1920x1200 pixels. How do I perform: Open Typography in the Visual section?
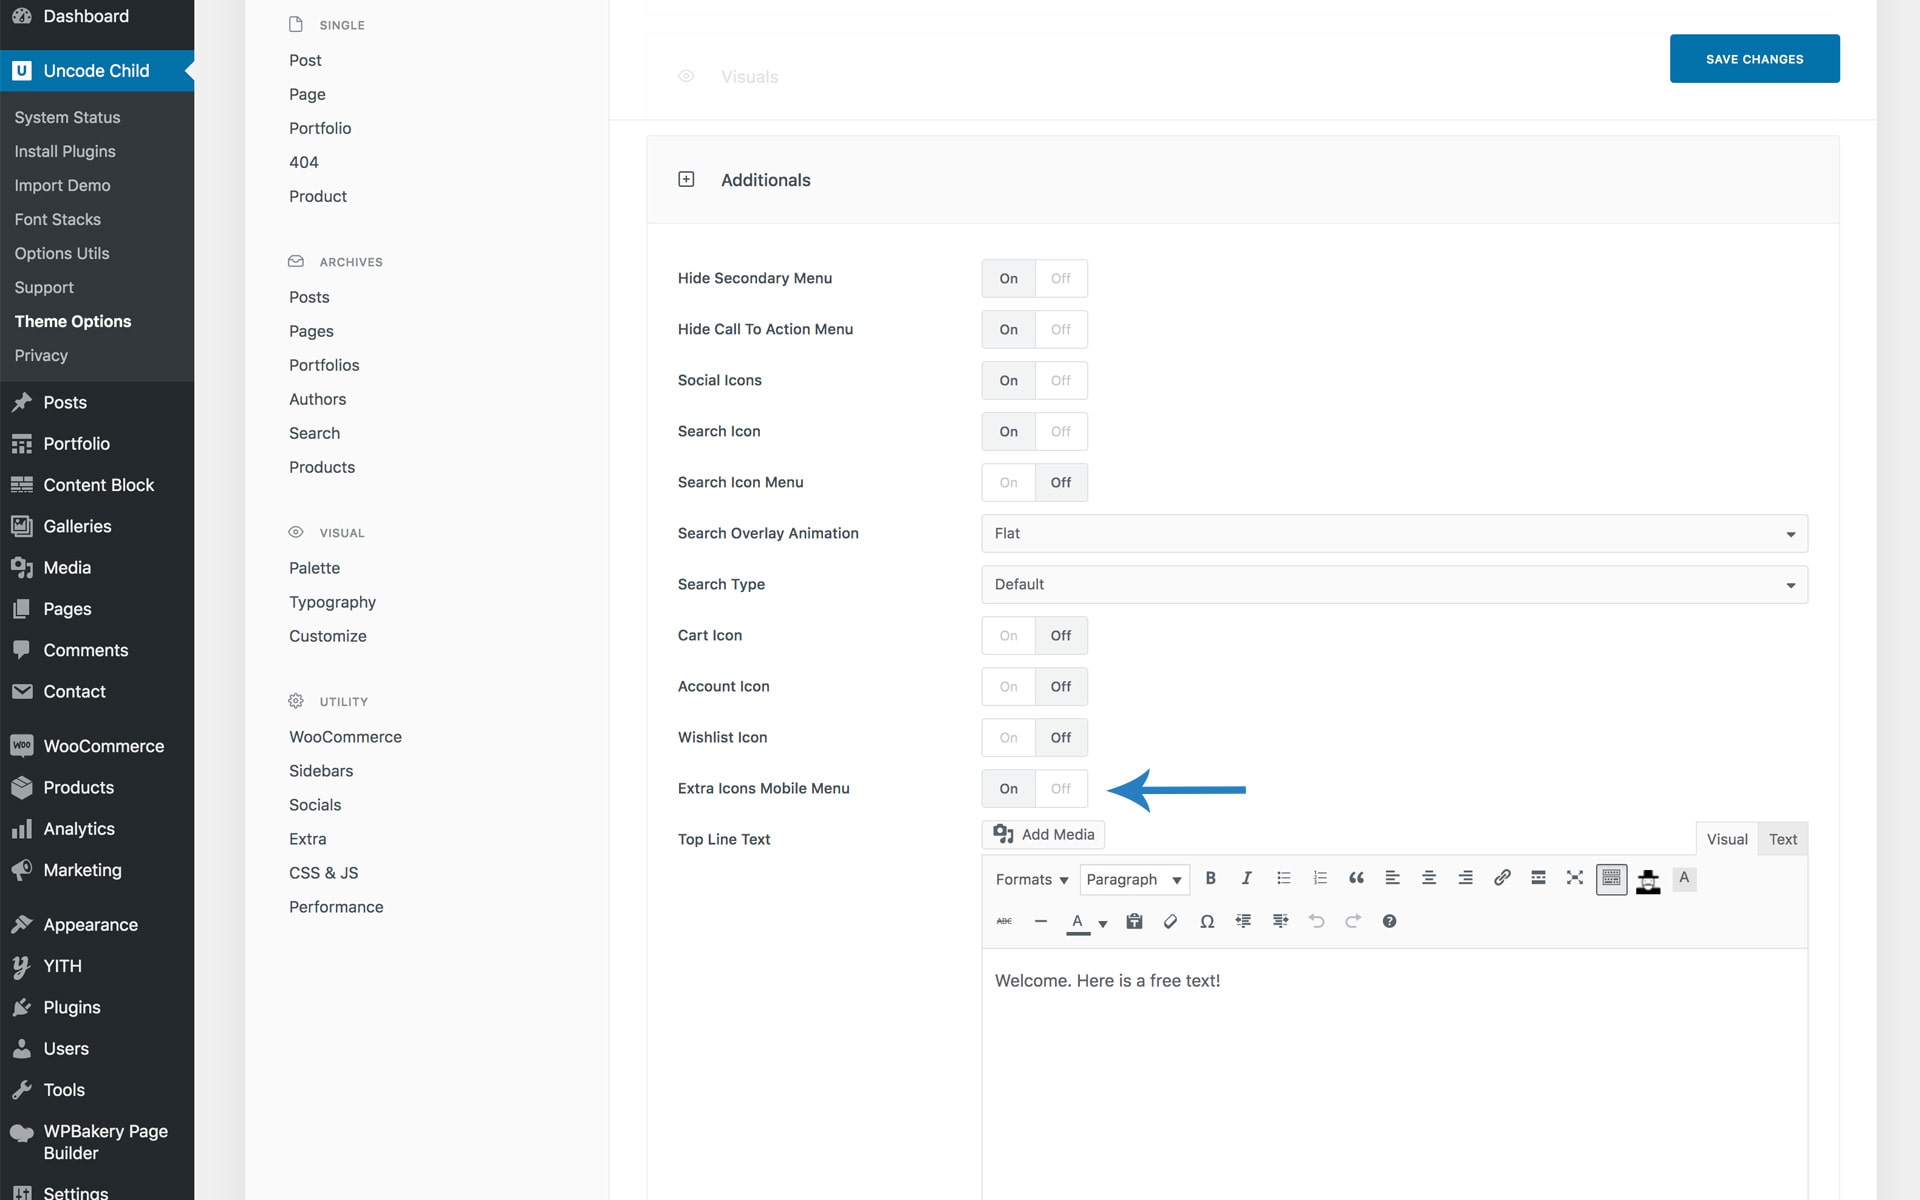click(x=332, y=602)
